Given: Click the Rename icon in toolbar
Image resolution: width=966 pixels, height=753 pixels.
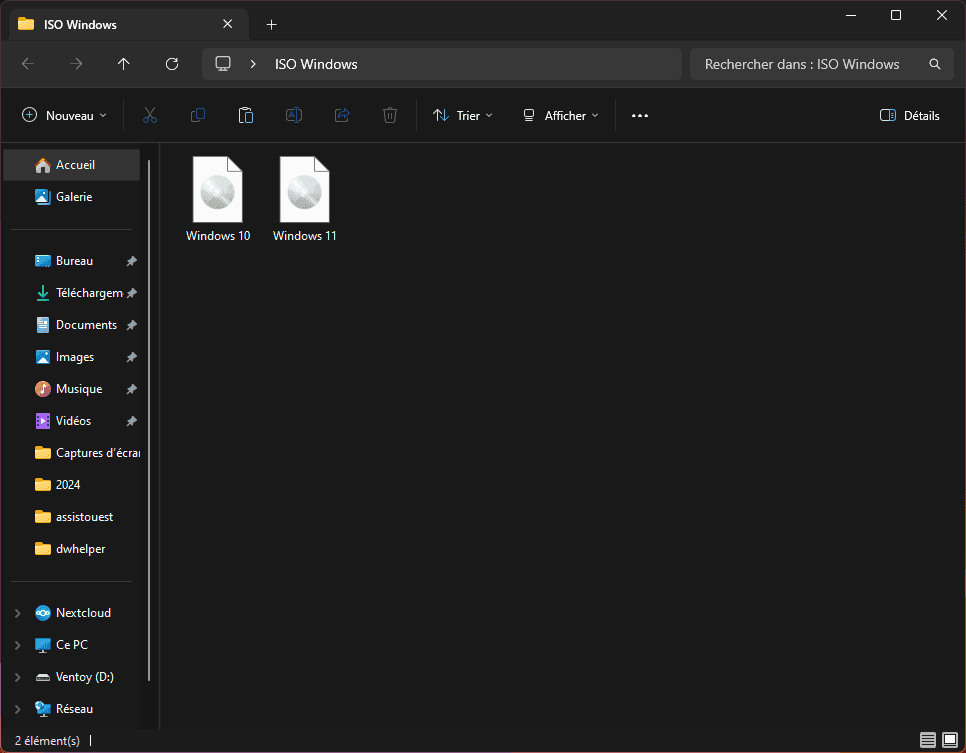Looking at the screenshot, I should click(294, 115).
